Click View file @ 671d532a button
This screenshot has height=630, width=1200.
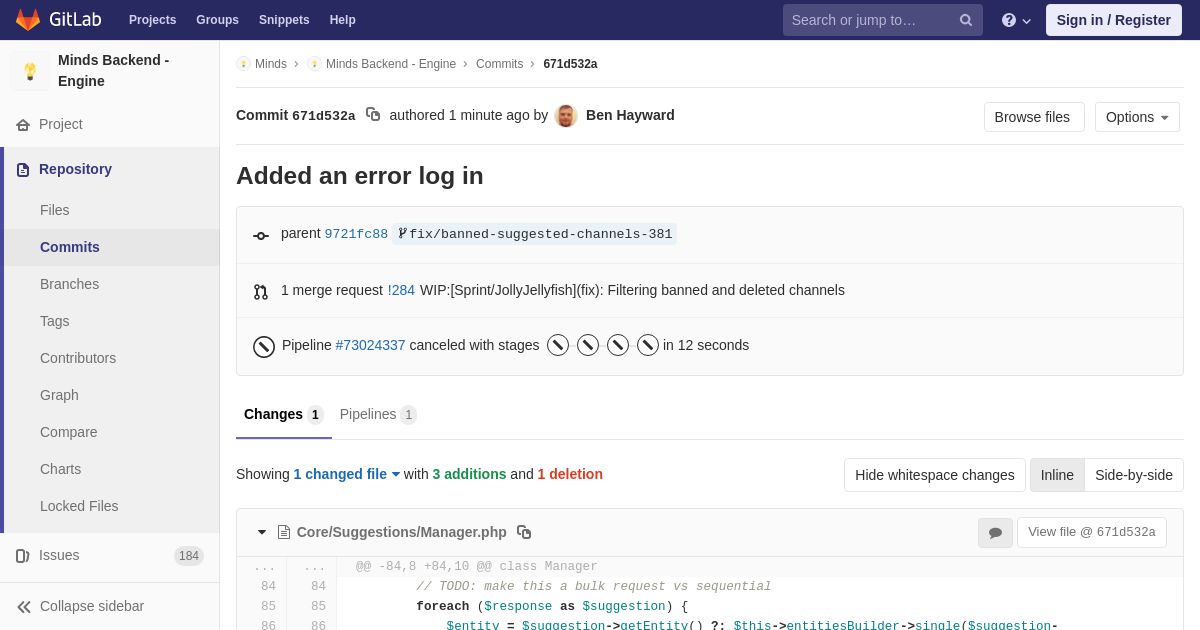click(1092, 532)
